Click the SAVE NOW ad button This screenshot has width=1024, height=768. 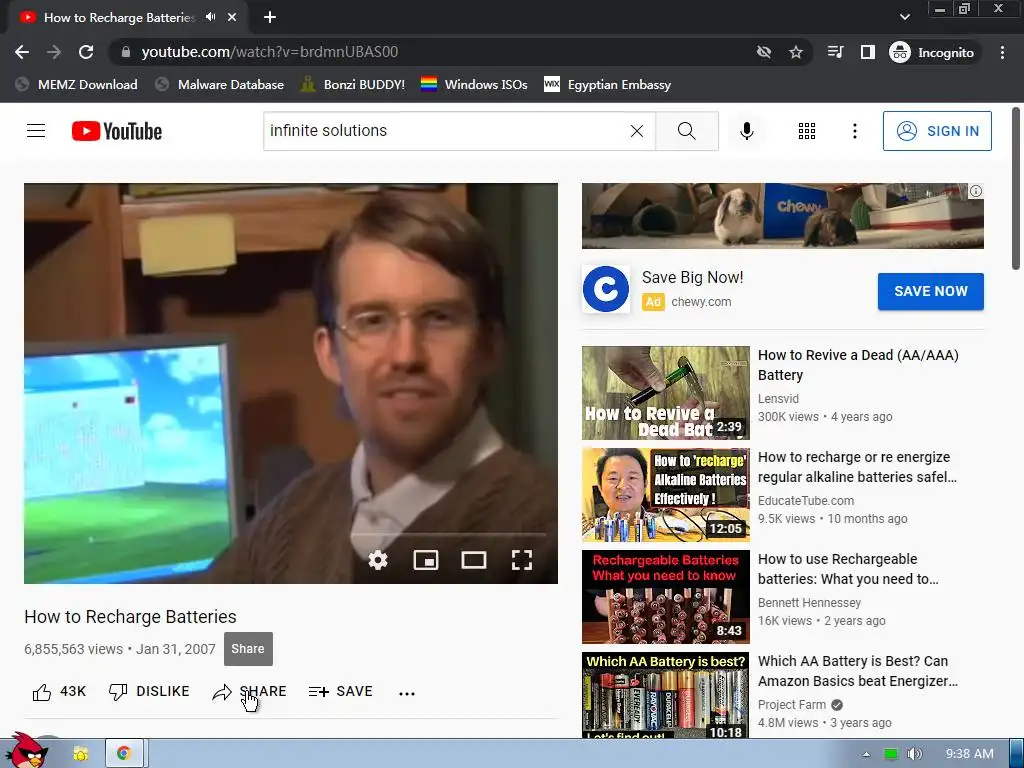[x=931, y=291]
